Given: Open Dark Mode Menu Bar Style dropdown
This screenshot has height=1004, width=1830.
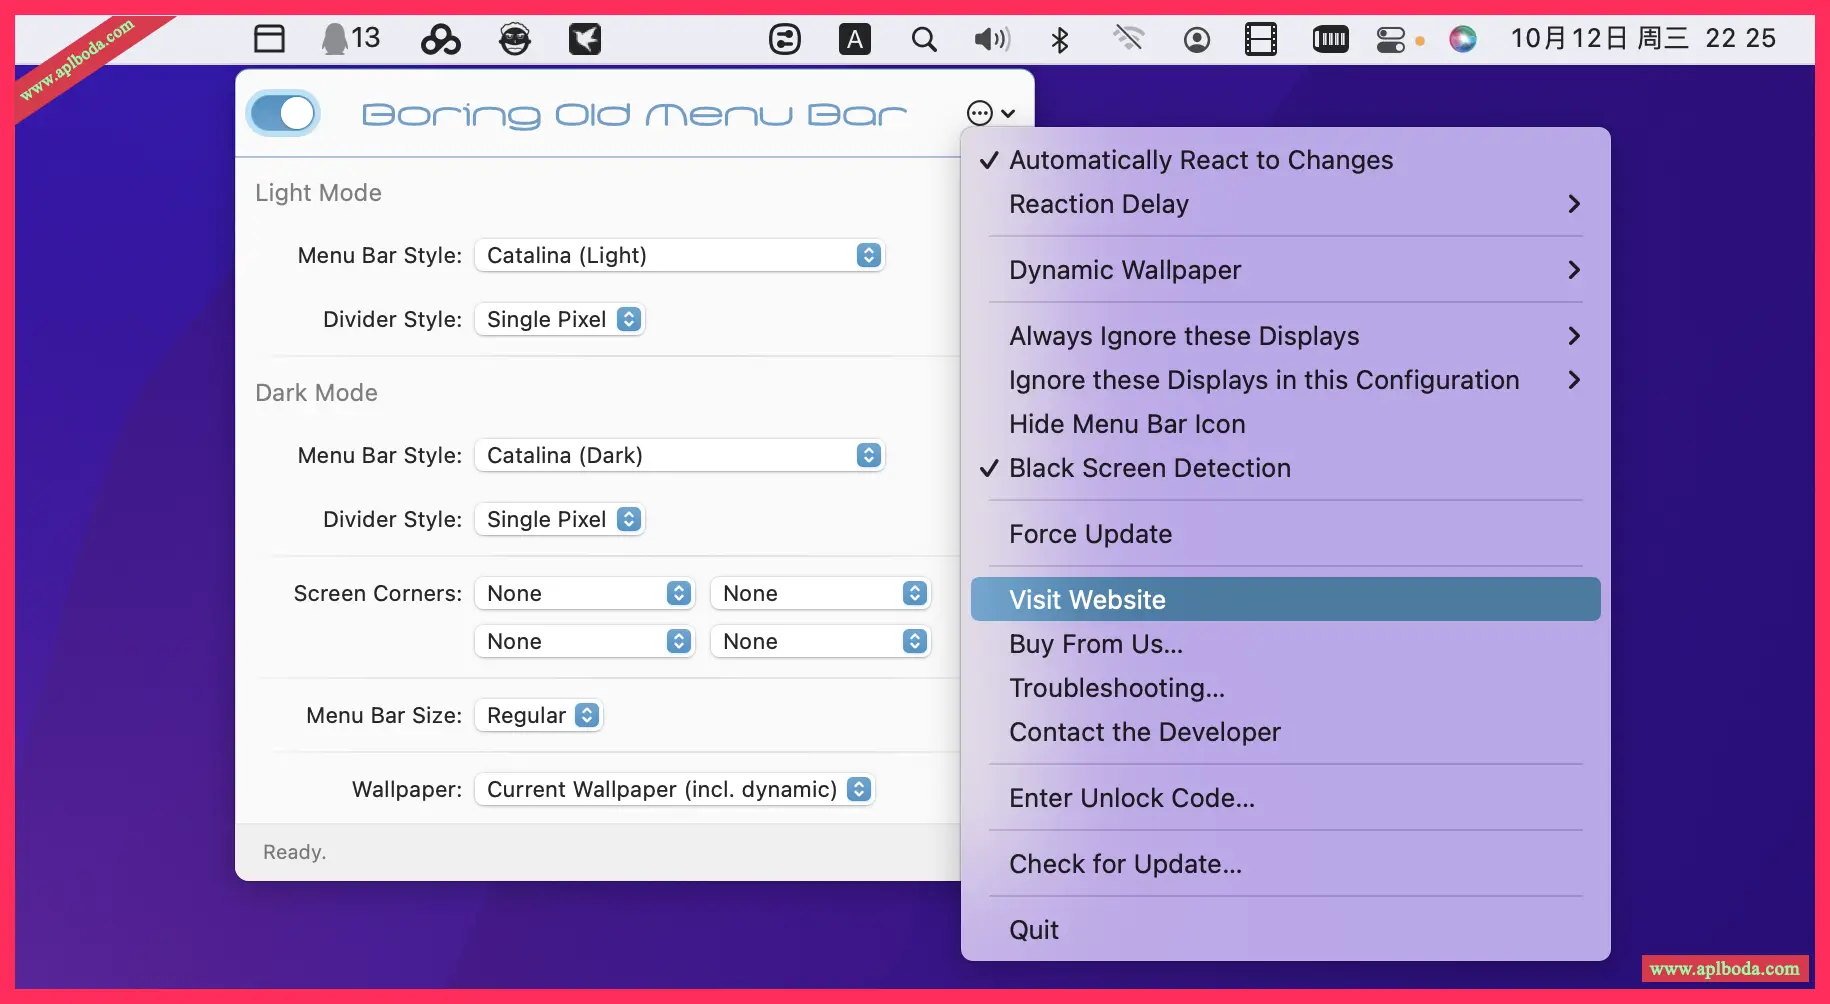Looking at the screenshot, I should pyautogui.click(x=680, y=455).
